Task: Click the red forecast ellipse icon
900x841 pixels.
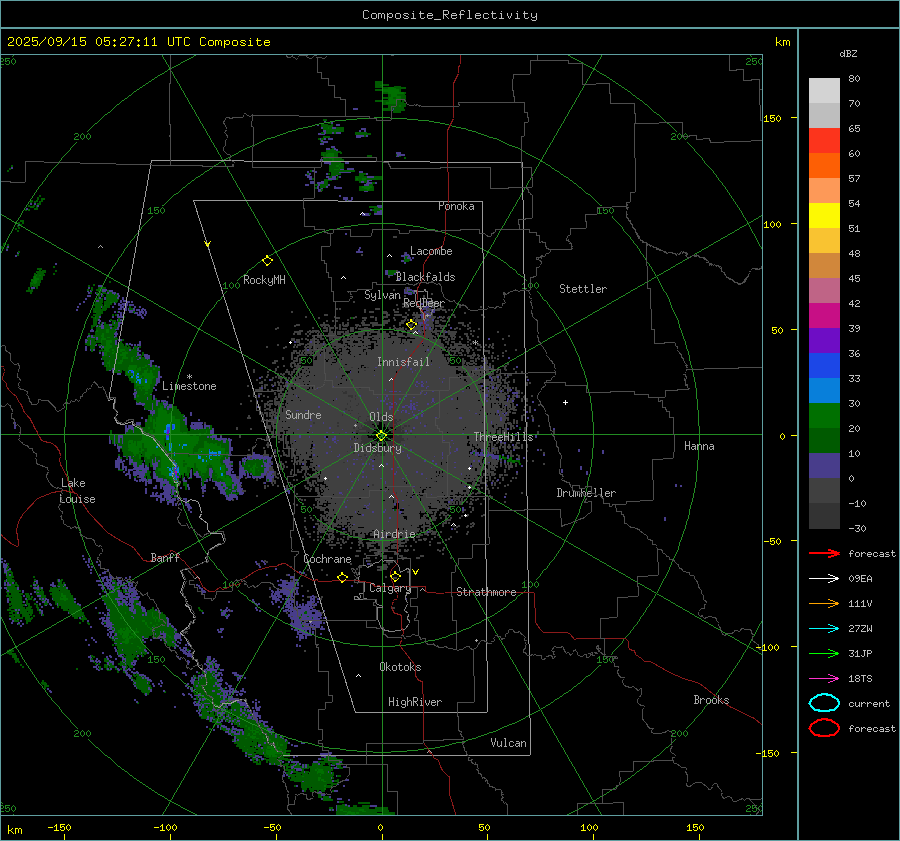Action: tap(824, 728)
